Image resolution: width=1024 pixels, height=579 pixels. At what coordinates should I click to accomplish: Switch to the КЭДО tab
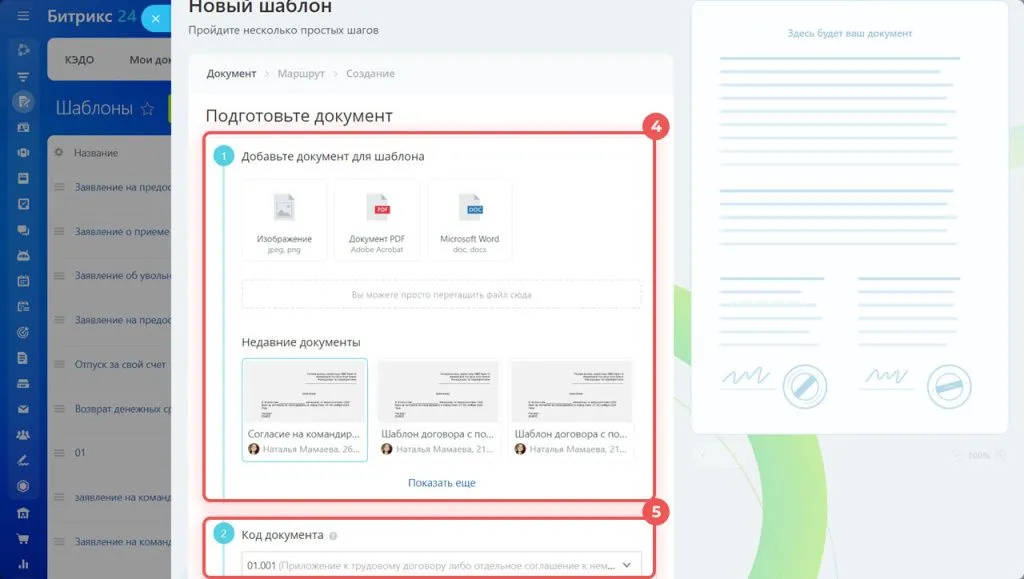point(80,60)
